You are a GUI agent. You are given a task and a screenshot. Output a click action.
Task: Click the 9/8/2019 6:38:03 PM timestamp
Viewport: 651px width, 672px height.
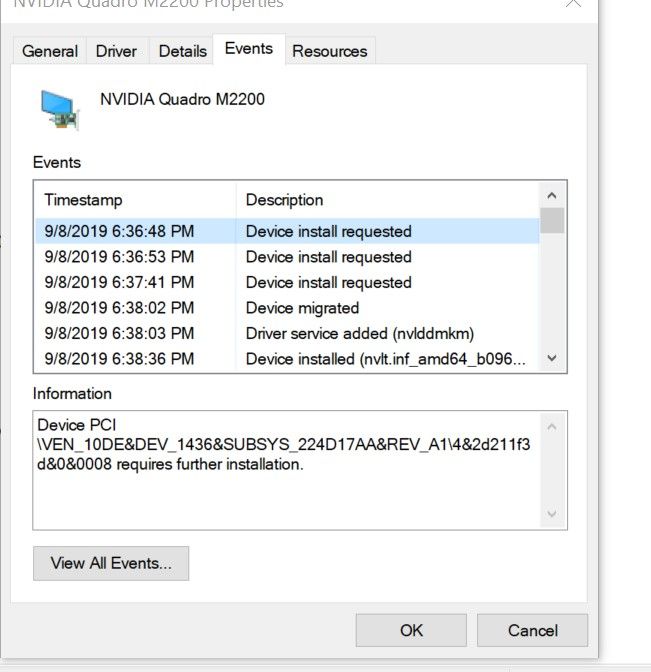pyautogui.click(x=119, y=333)
